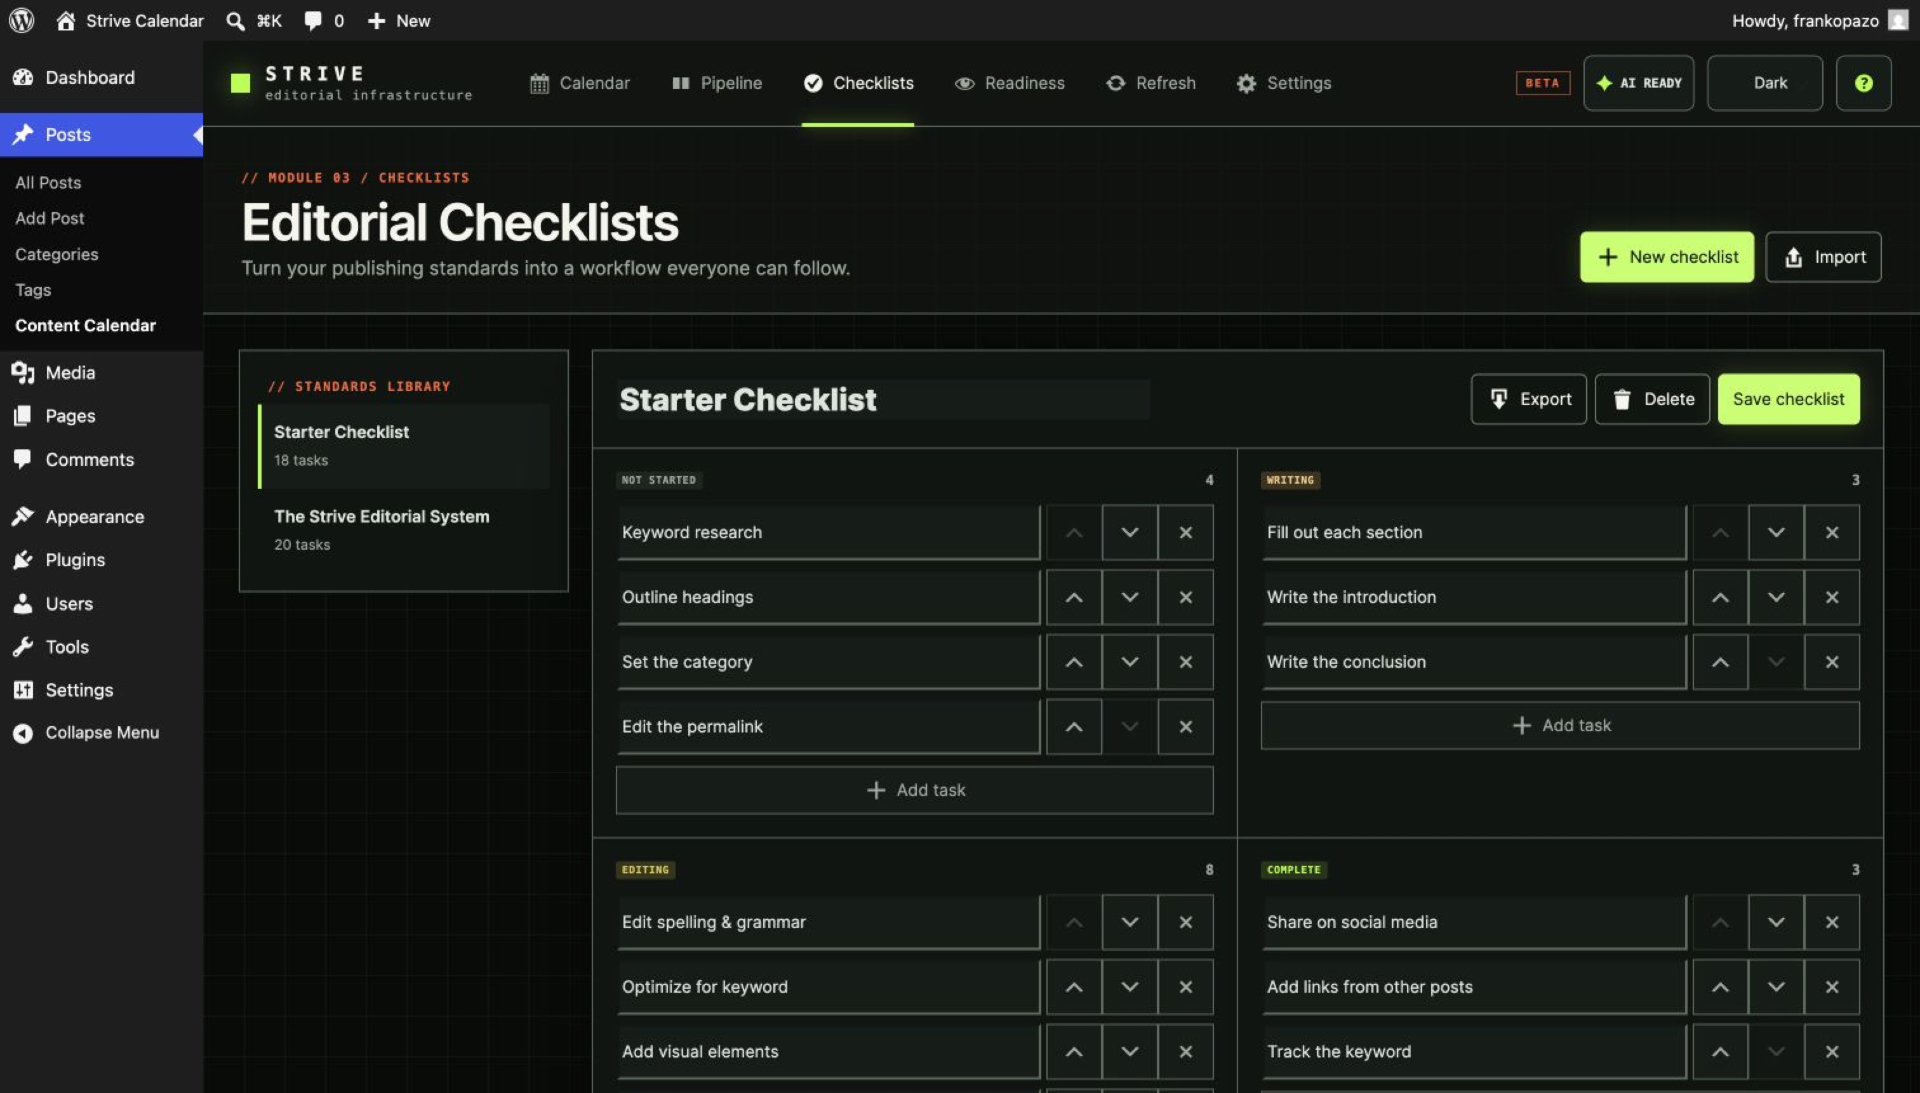
Task: Remove Edit the permalink task
Action: coord(1186,727)
